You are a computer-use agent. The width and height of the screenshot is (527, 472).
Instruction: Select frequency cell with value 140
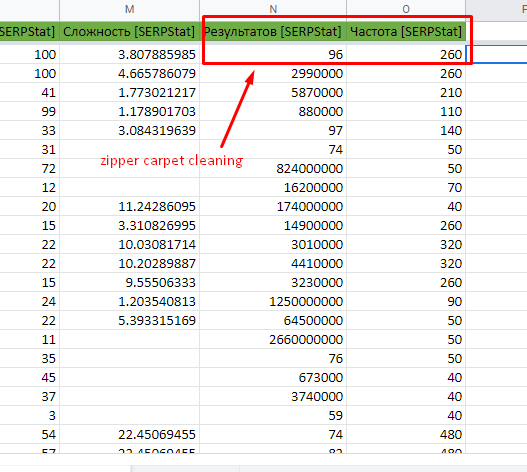(x=406, y=130)
